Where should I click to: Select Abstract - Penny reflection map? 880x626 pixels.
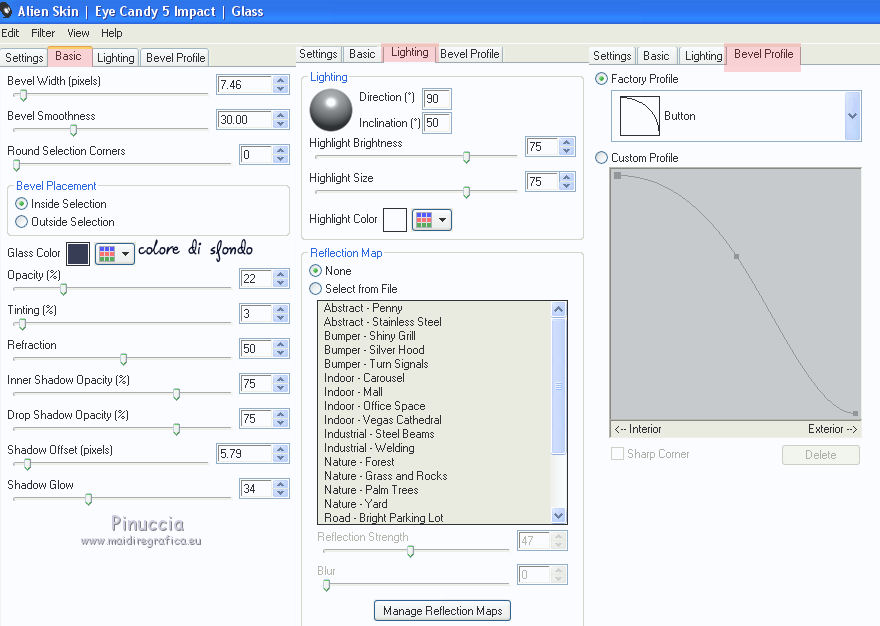(x=363, y=308)
